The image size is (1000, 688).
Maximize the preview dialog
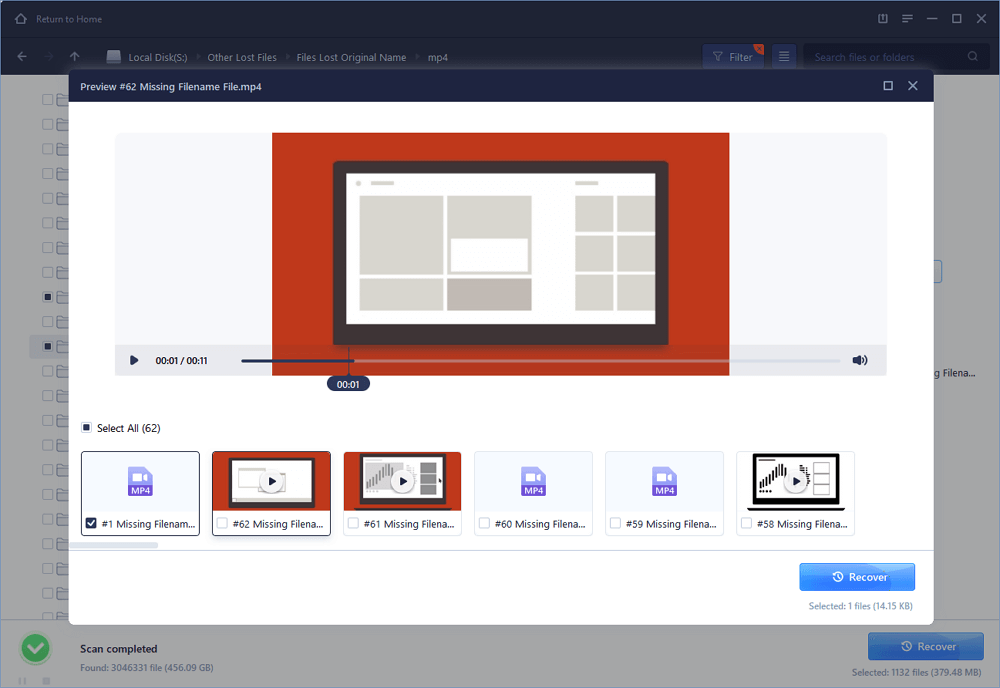pyautogui.click(x=888, y=86)
